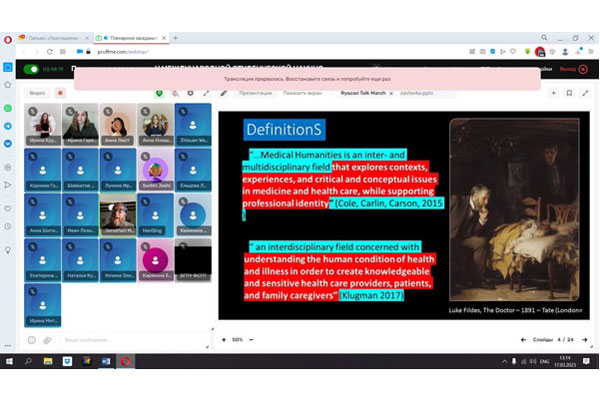Toggle the muted microphone icon
Image resolution: width=600 pixels, height=400 pixels.
[x=174, y=93]
